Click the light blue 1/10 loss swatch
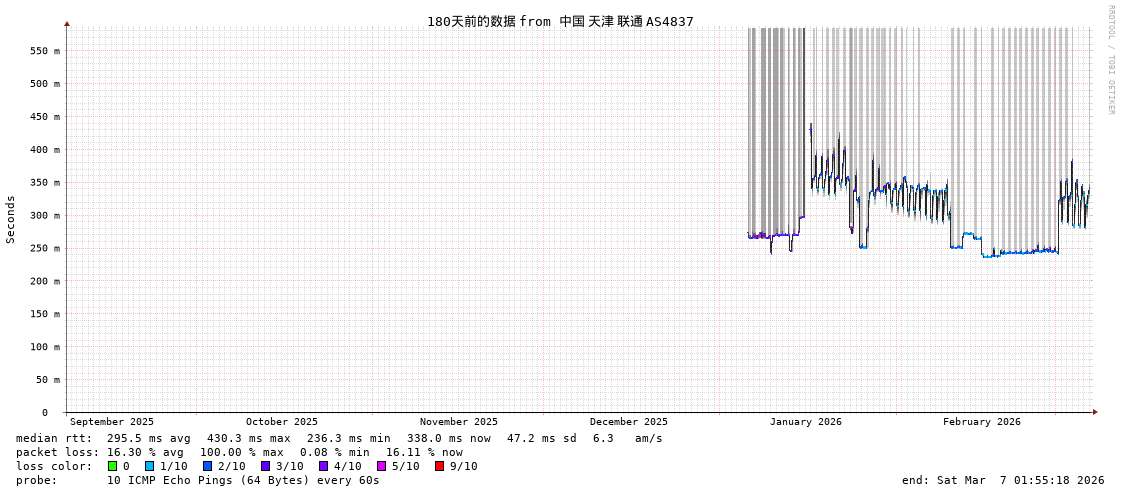Screen dimensions: 1121x494 click(x=149, y=466)
